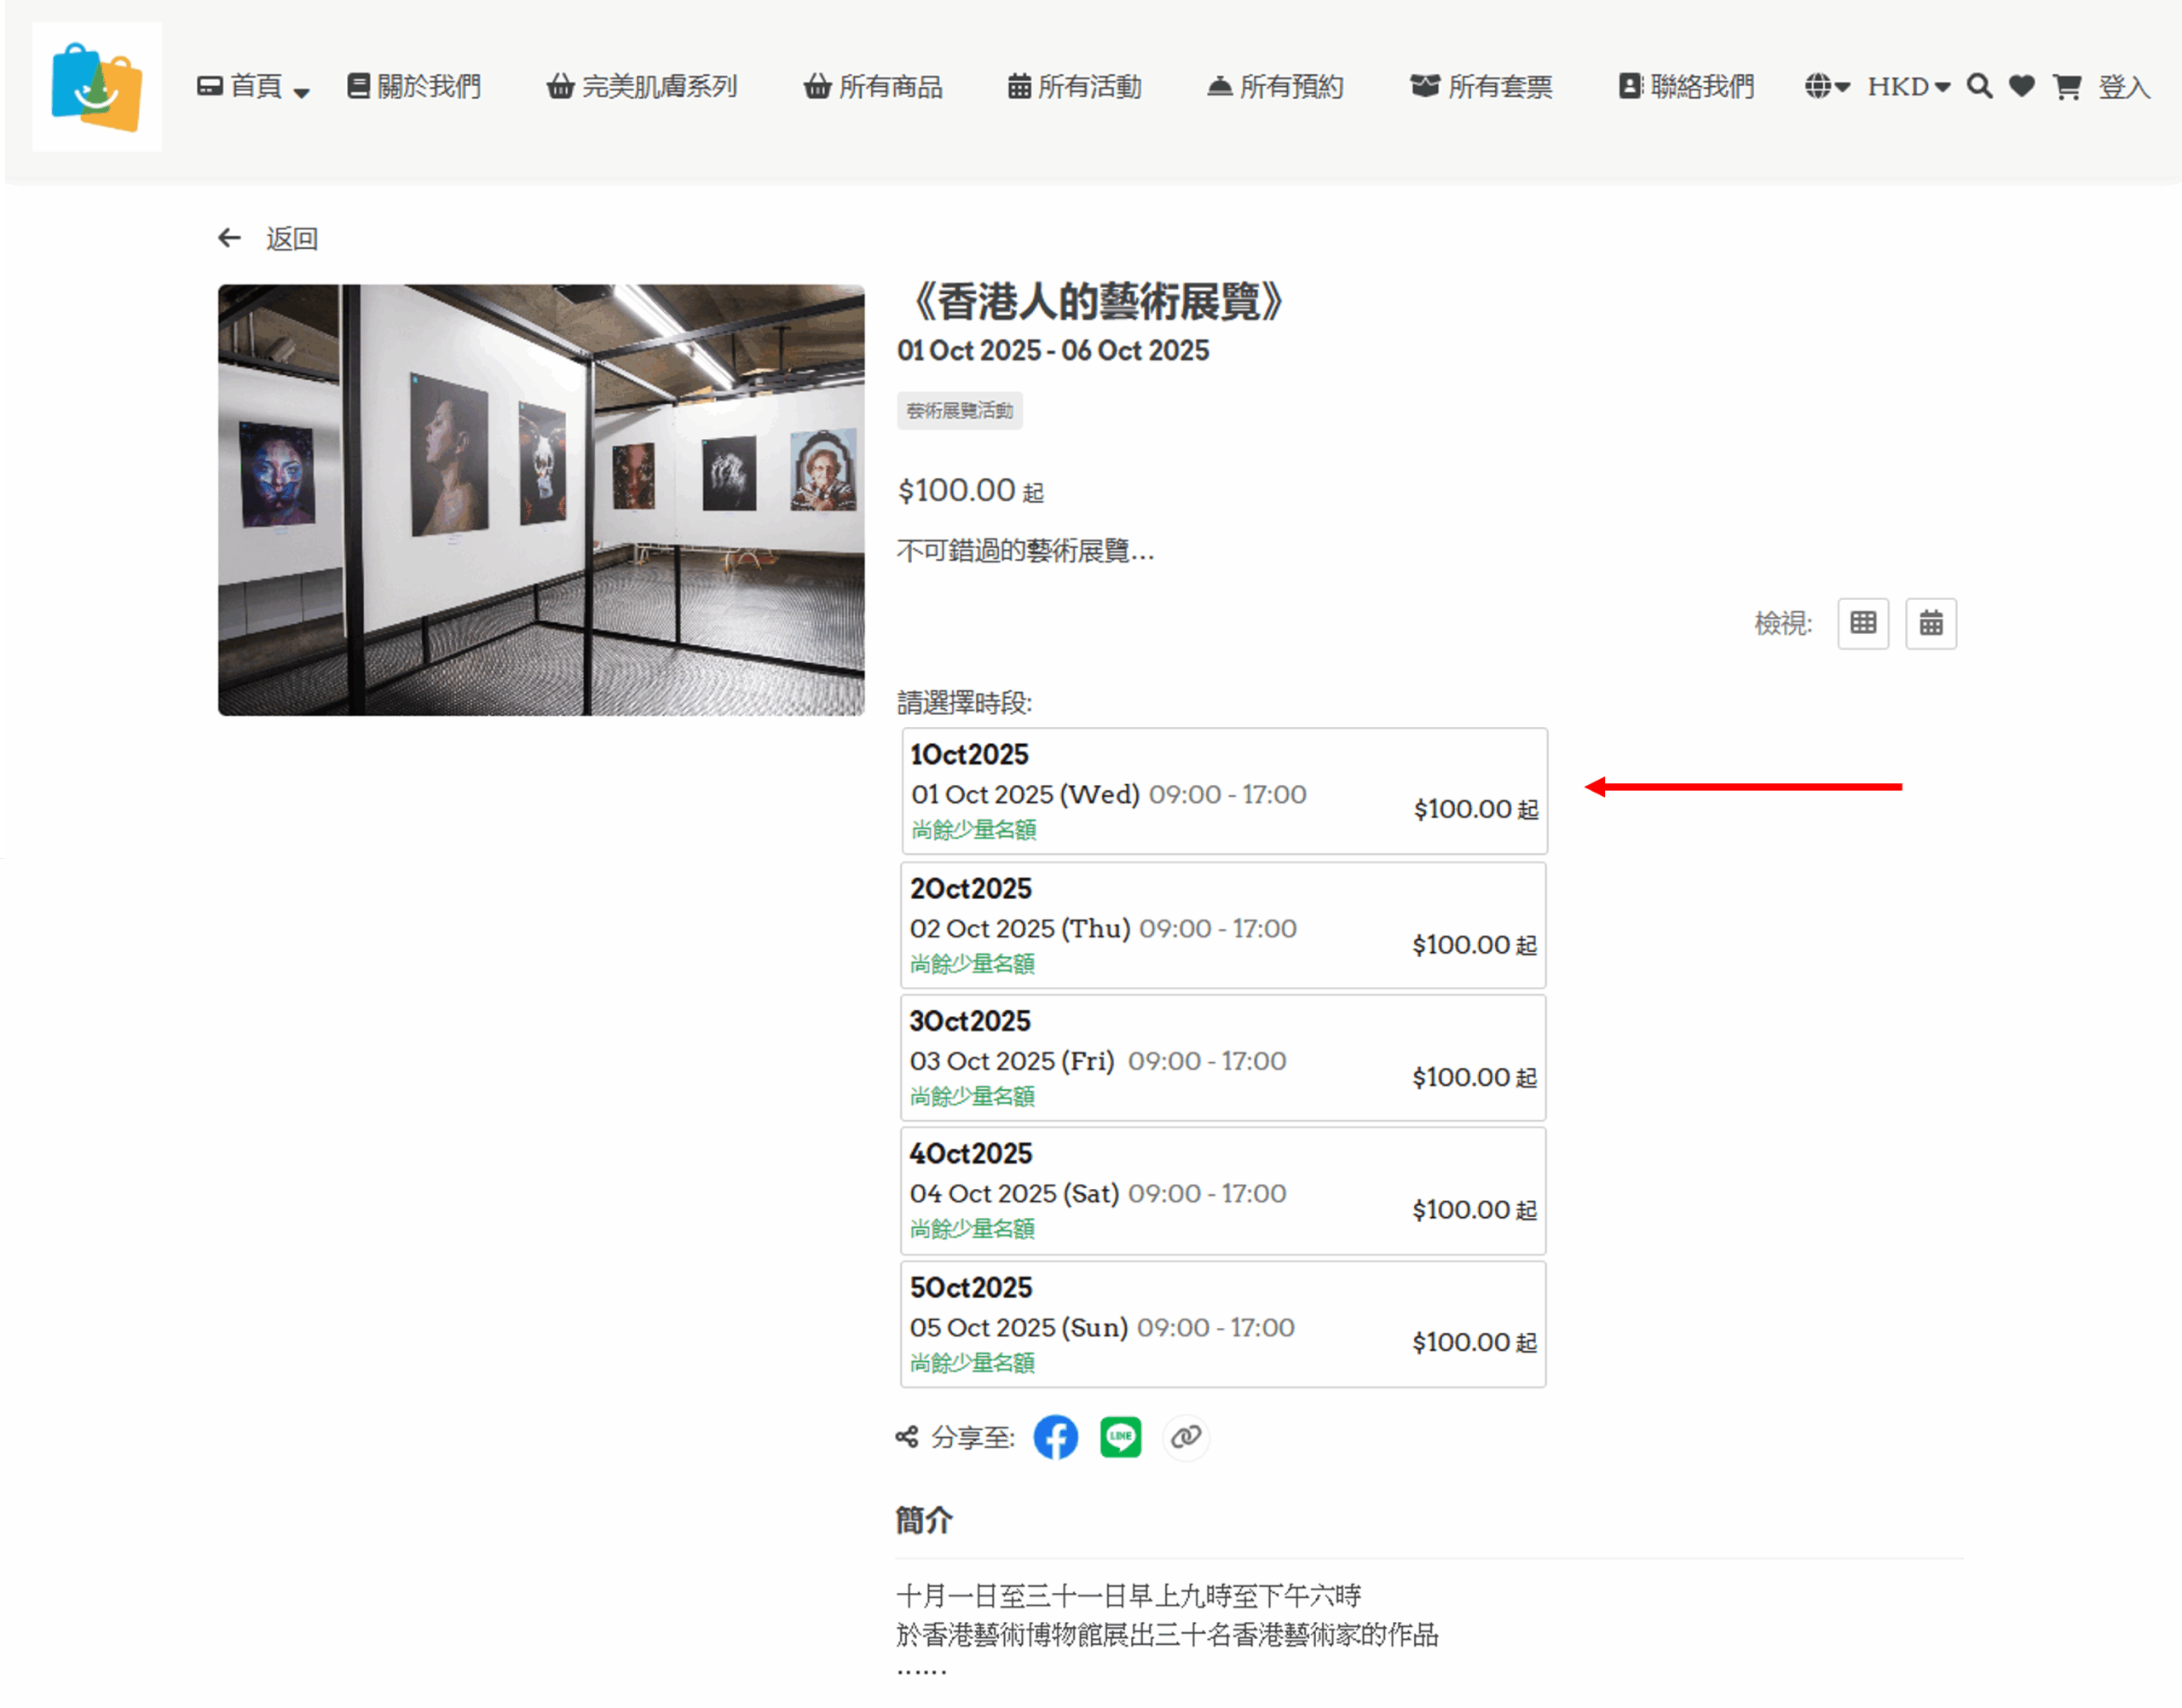Open the 所有活動 menu item
Screen dimensions: 2182x1708
(x=1074, y=87)
